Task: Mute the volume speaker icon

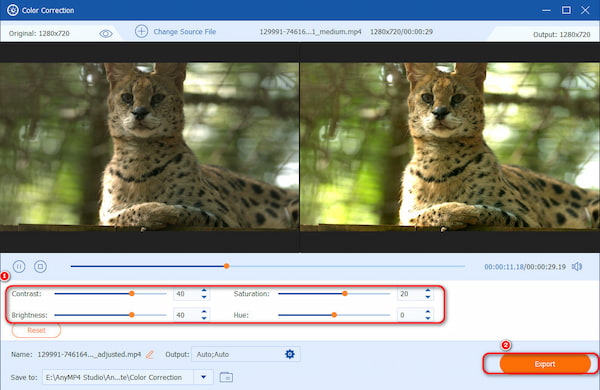Action: pyautogui.click(x=577, y=266)
